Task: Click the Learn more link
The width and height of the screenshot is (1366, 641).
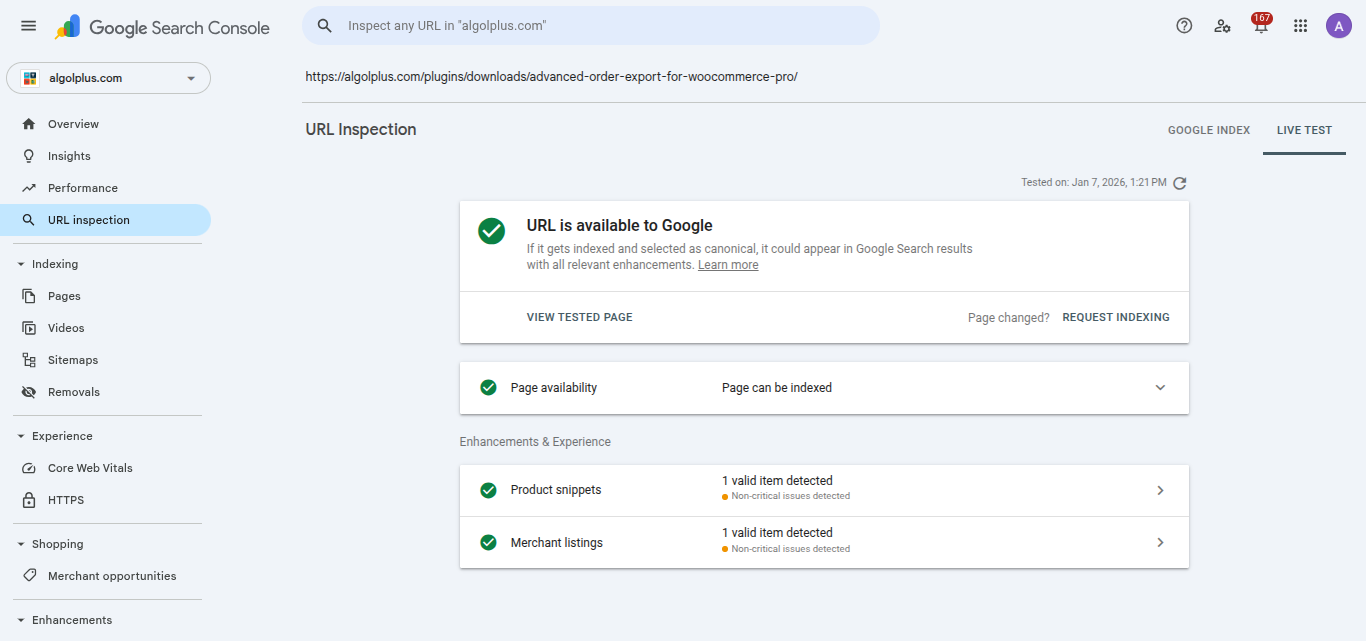Action: coord(727,265)
